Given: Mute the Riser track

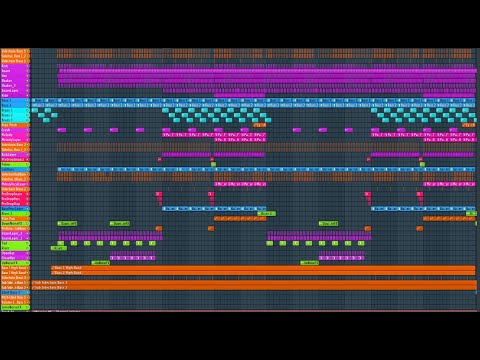Looking at the screenshot, I should [28, 248].
